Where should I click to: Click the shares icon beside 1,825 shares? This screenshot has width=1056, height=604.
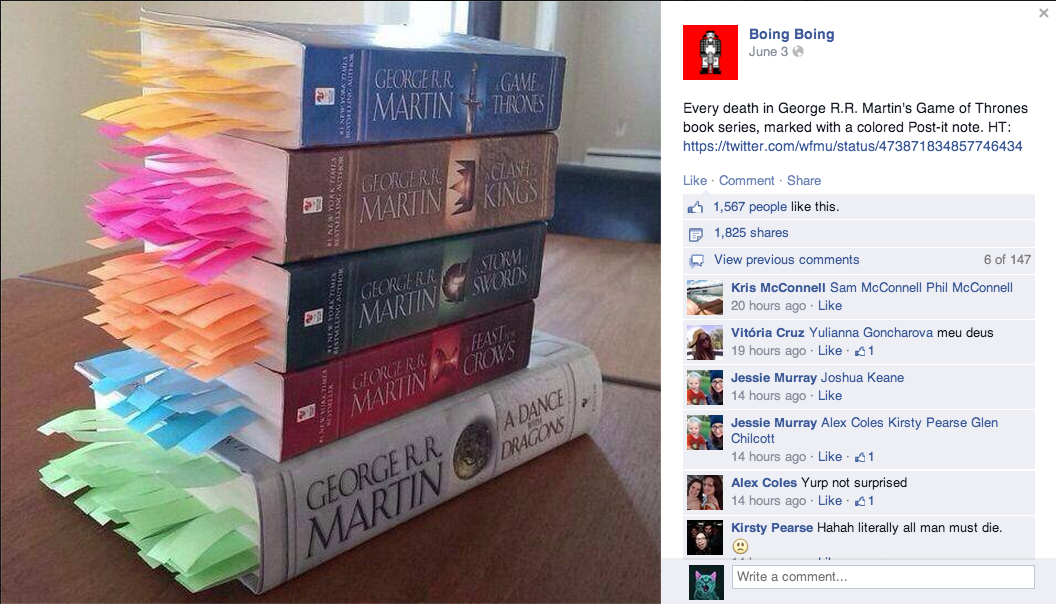[x=696, y=234]
